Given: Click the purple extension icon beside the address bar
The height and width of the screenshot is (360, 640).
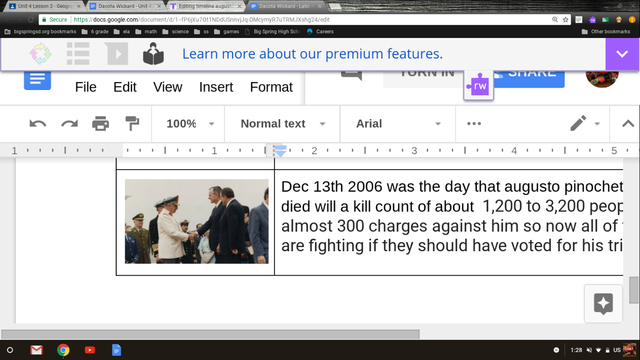Looking at the screenshot, I should point(592,20).
